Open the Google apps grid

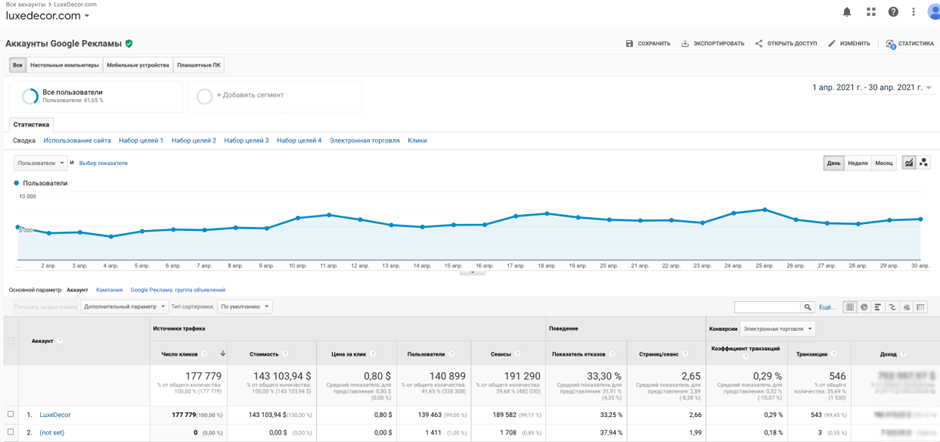coord(870,12)
